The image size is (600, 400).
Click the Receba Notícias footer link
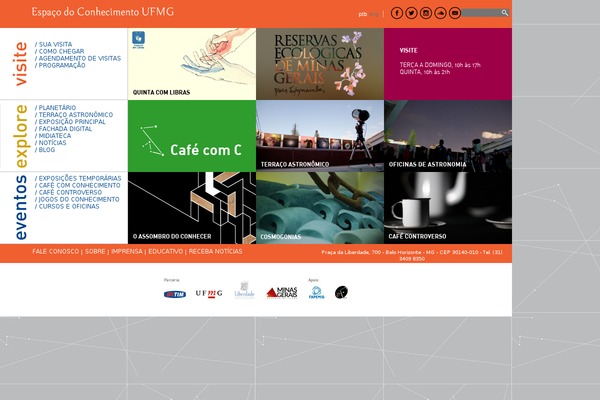click(215, 251)
